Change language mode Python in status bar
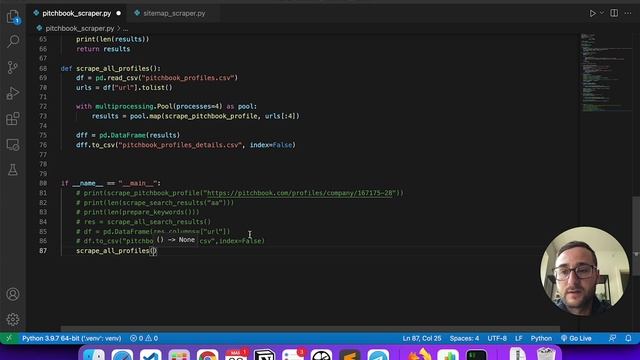 tap(541, 338)
